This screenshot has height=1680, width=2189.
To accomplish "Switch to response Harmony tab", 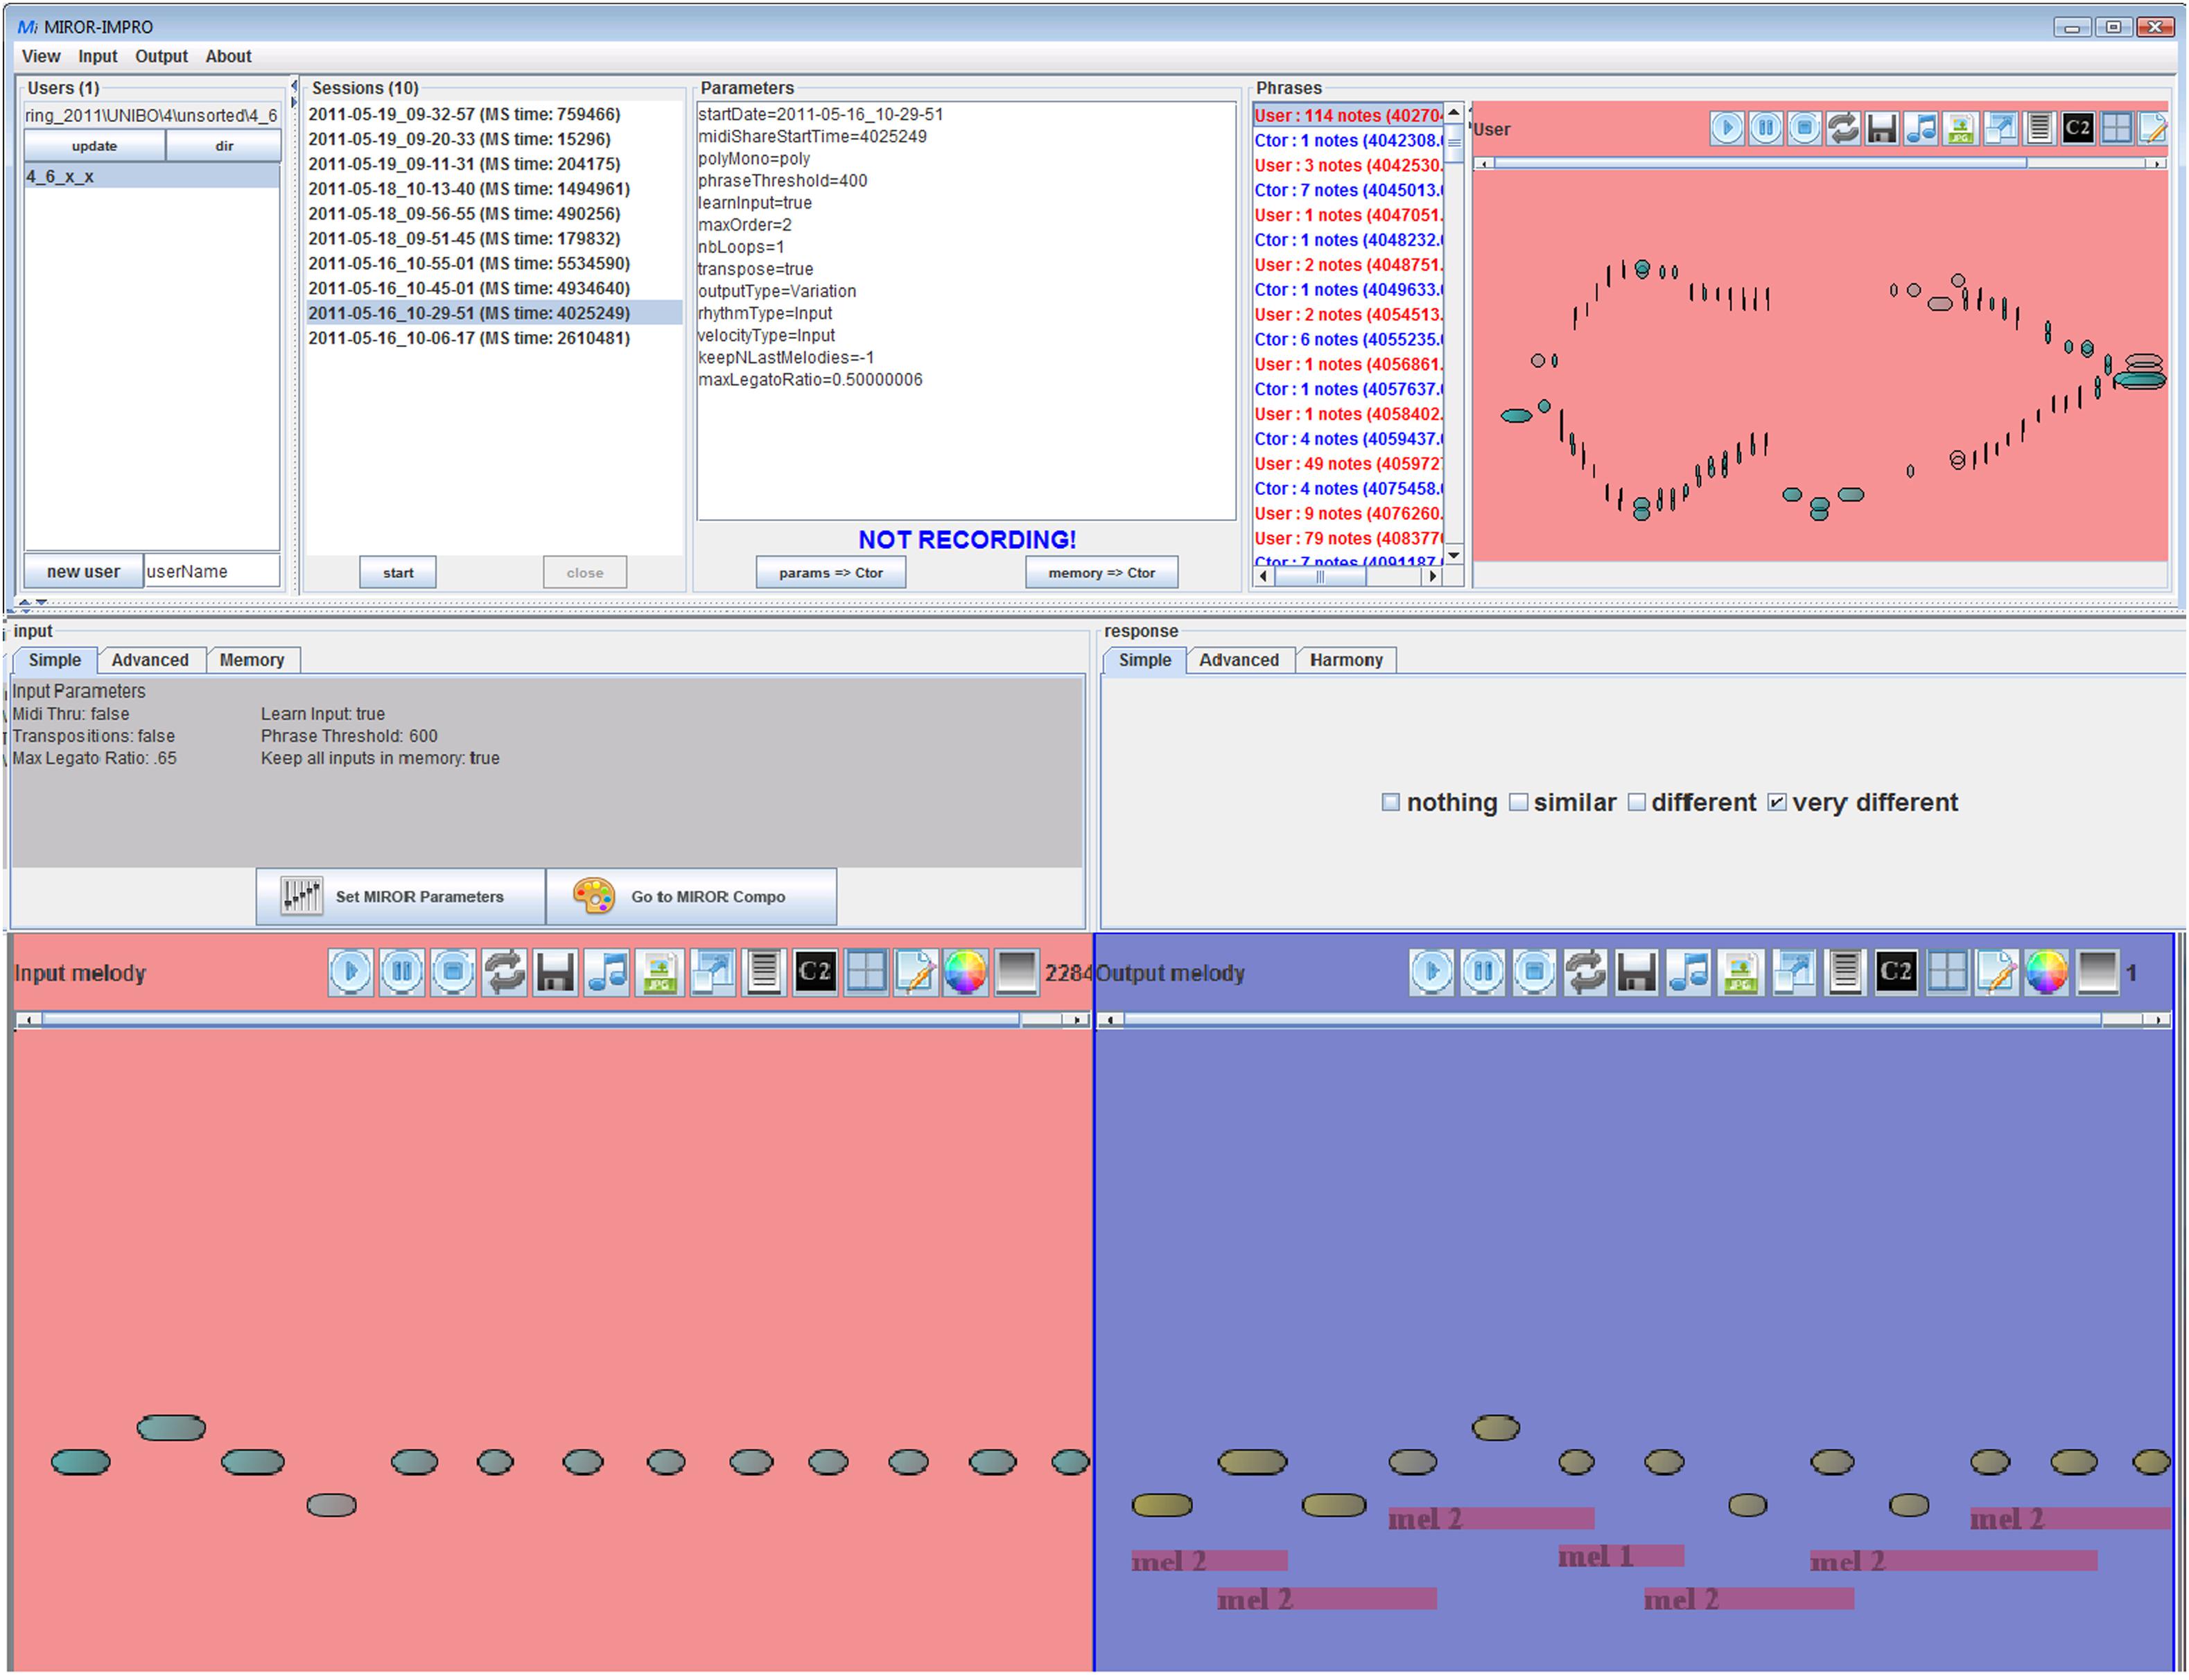I will coord(1346,660).
